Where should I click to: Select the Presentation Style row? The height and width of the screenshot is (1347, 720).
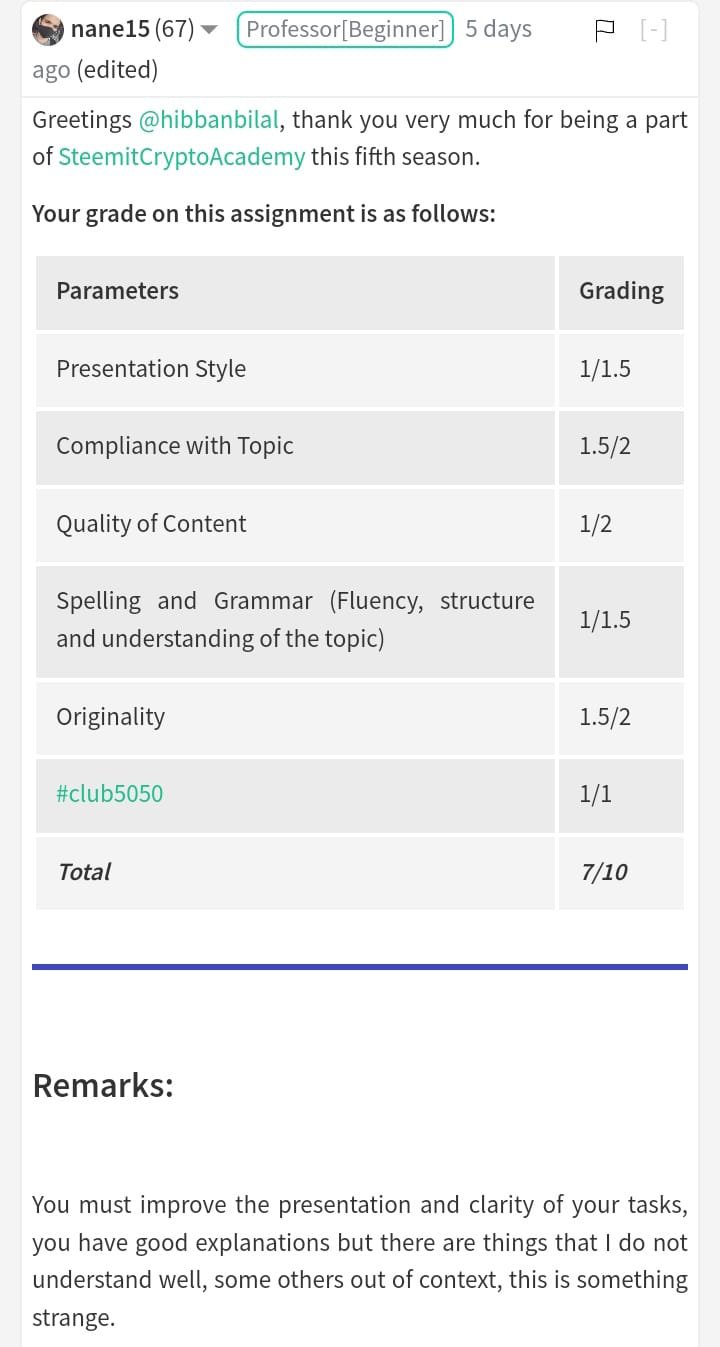tap(360, 369)
